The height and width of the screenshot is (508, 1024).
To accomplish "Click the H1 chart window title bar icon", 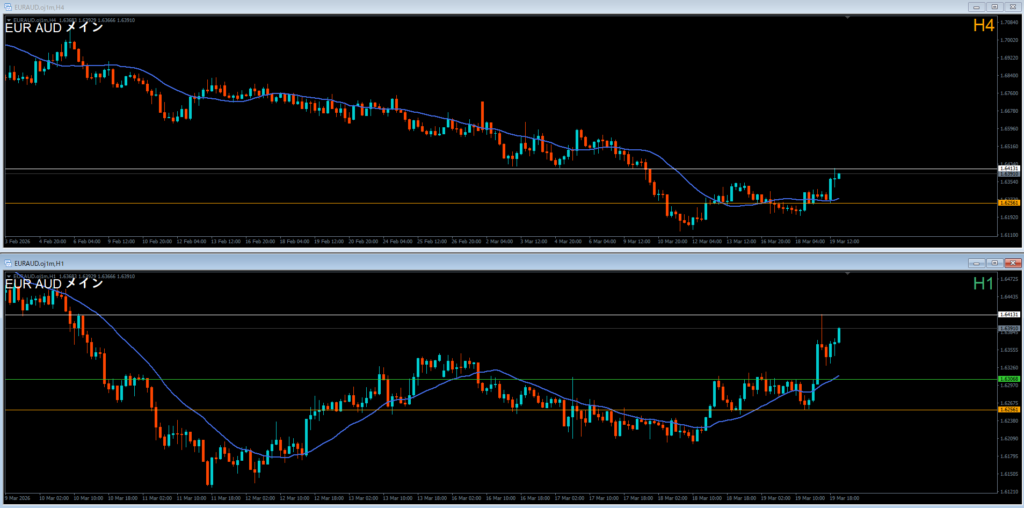I will click(x=7, y=262).
